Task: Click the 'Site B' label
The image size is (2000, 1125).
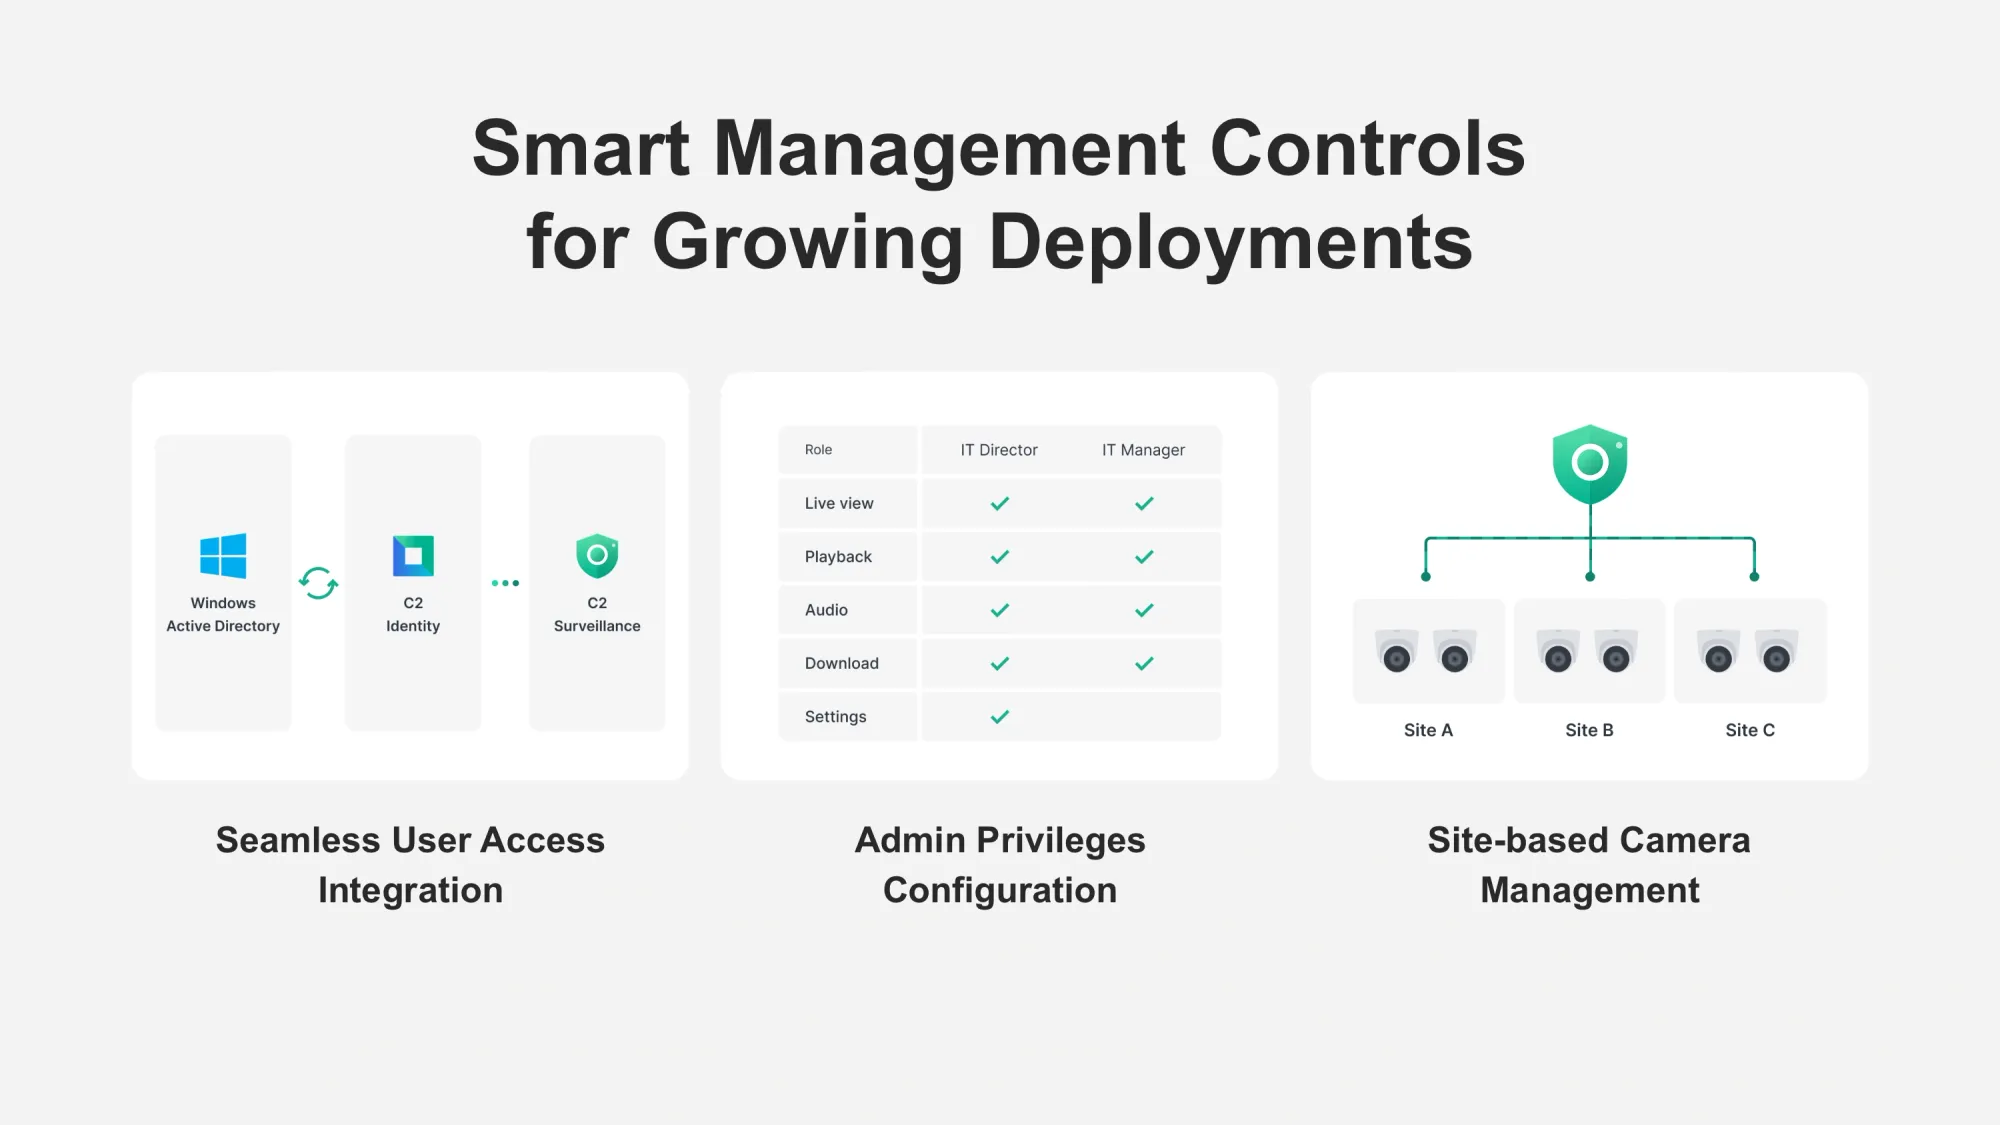Action: coord(1589,730)
